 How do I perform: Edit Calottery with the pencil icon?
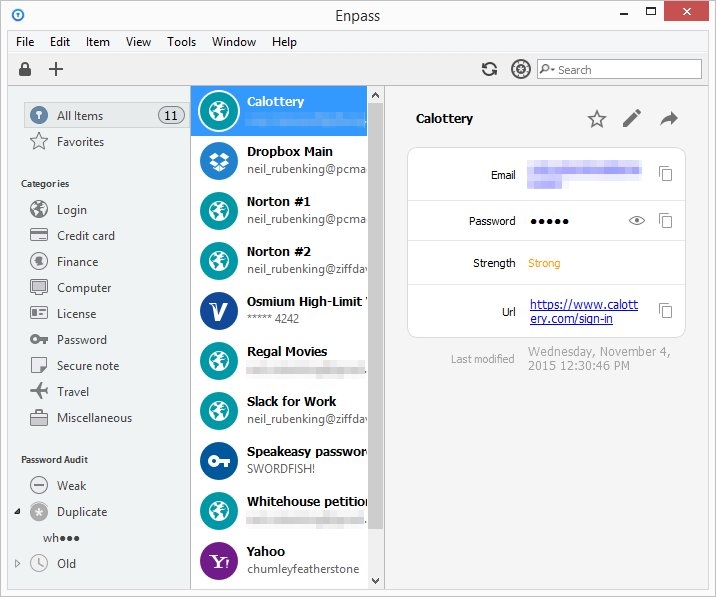coord(632,119)
